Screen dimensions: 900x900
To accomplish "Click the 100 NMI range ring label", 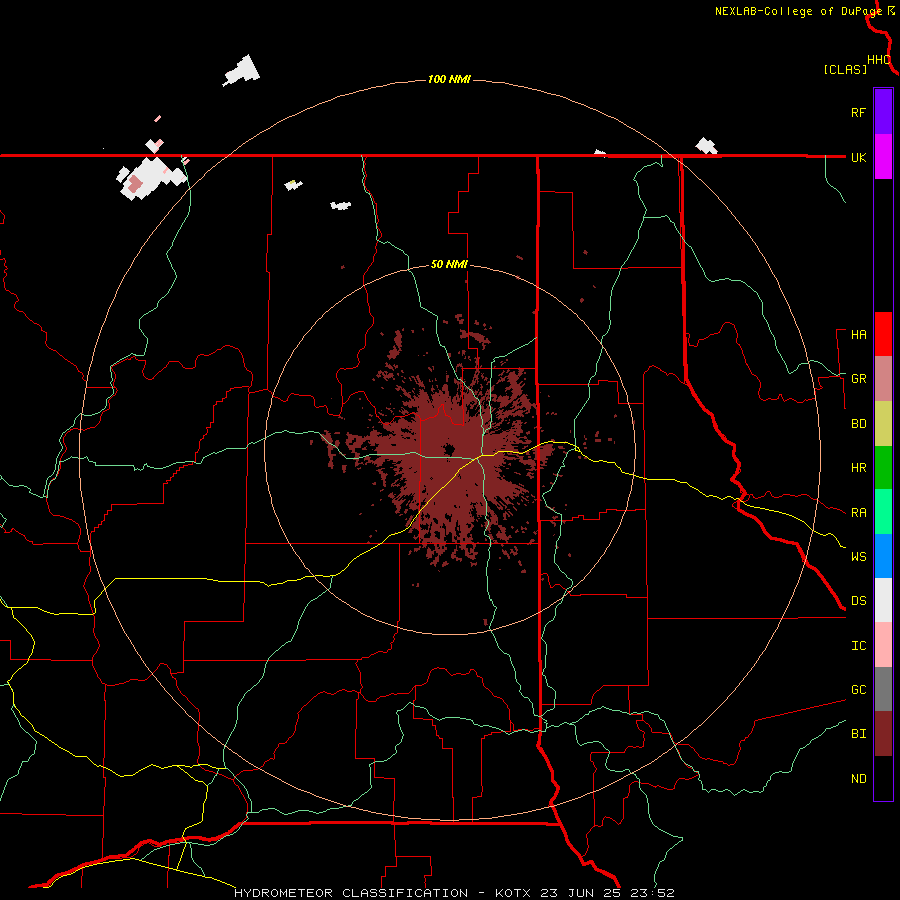I will coord(449,79).
